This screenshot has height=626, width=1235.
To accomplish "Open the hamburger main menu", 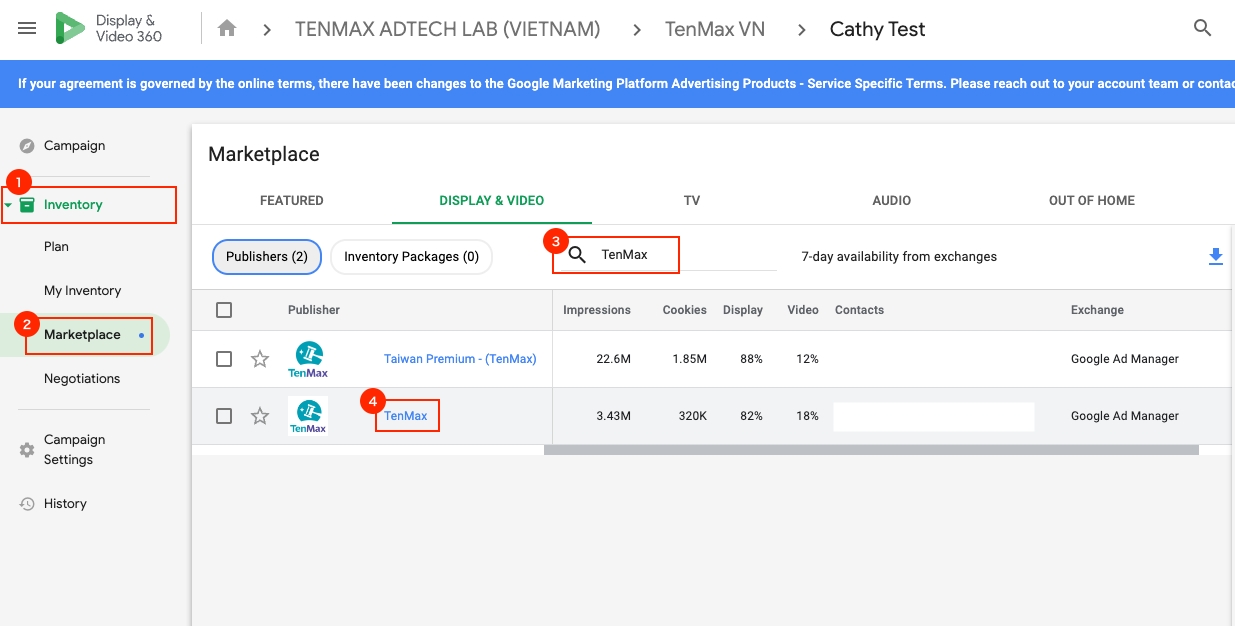I will [x=27, y=29].
